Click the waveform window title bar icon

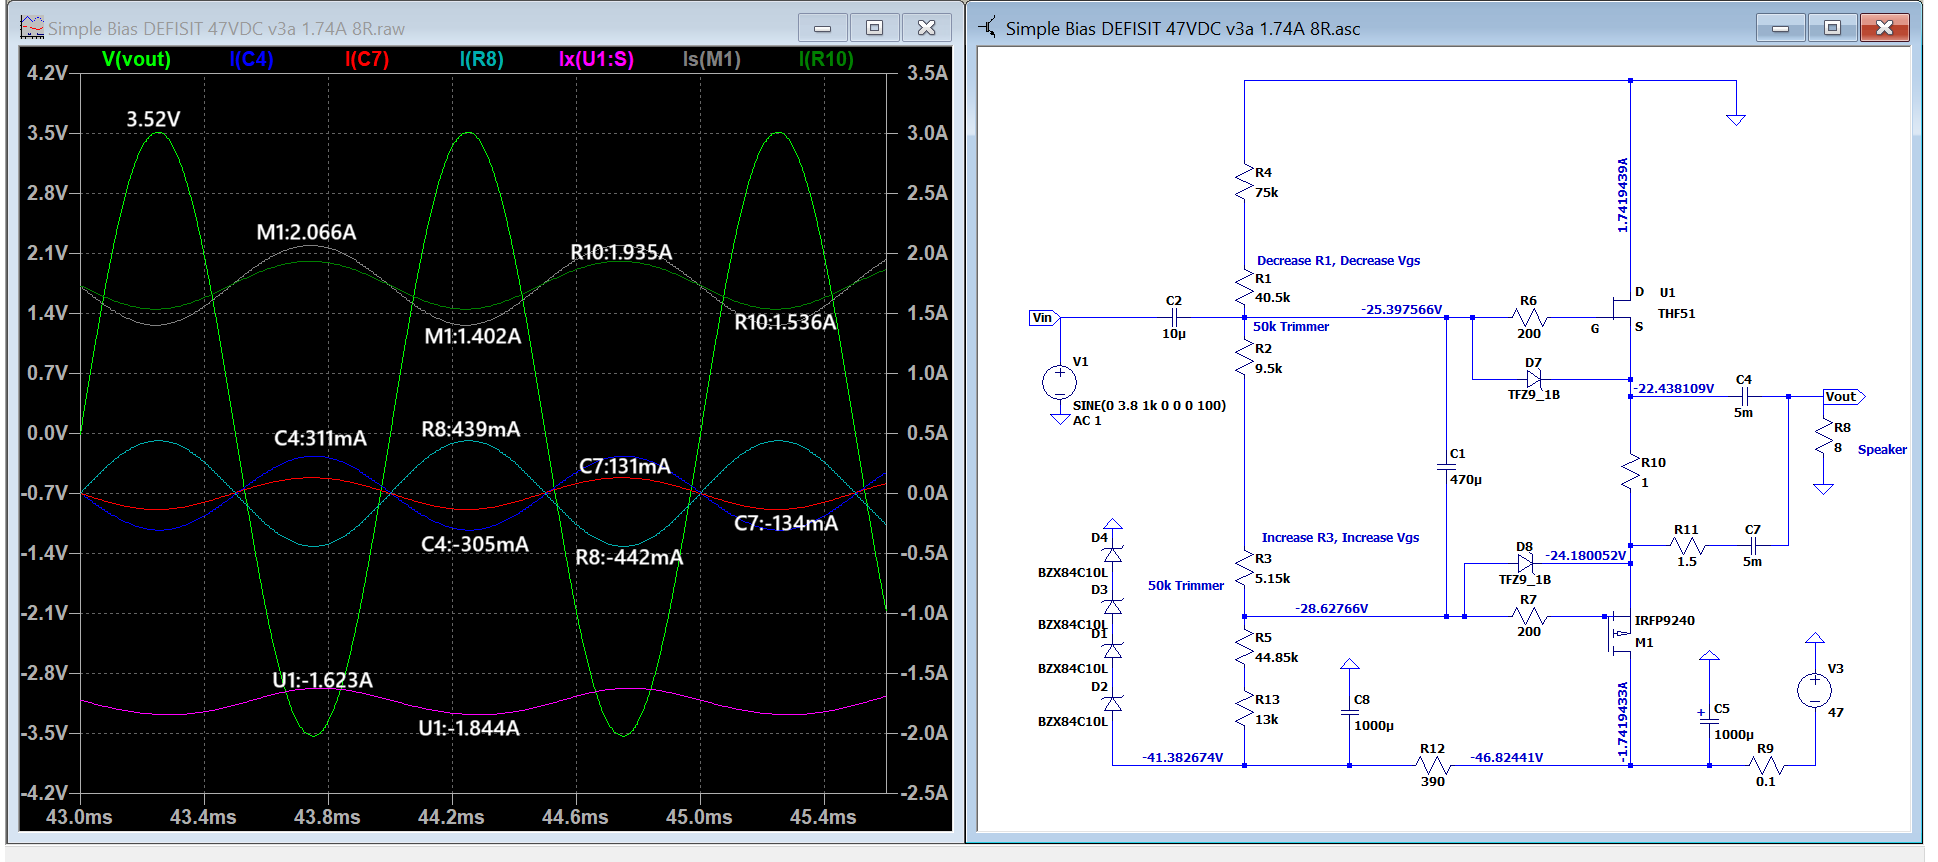[32, 28]
